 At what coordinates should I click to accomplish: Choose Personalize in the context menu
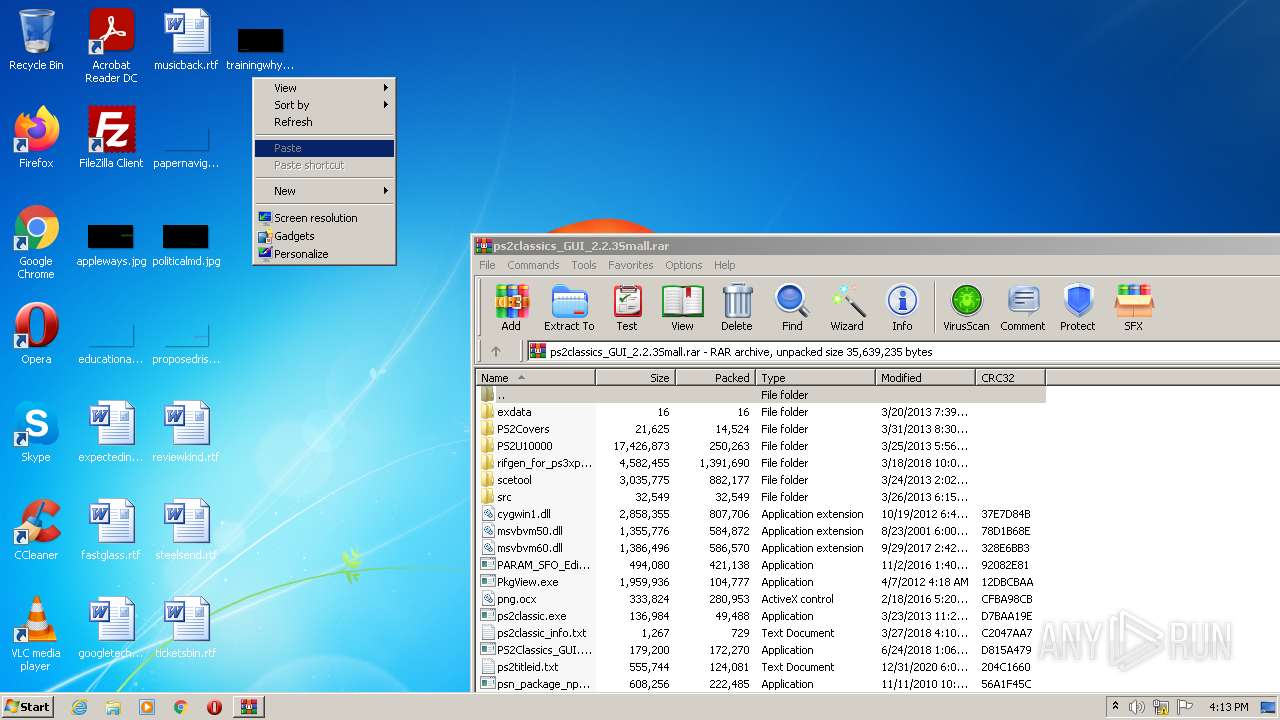(324, 254)
